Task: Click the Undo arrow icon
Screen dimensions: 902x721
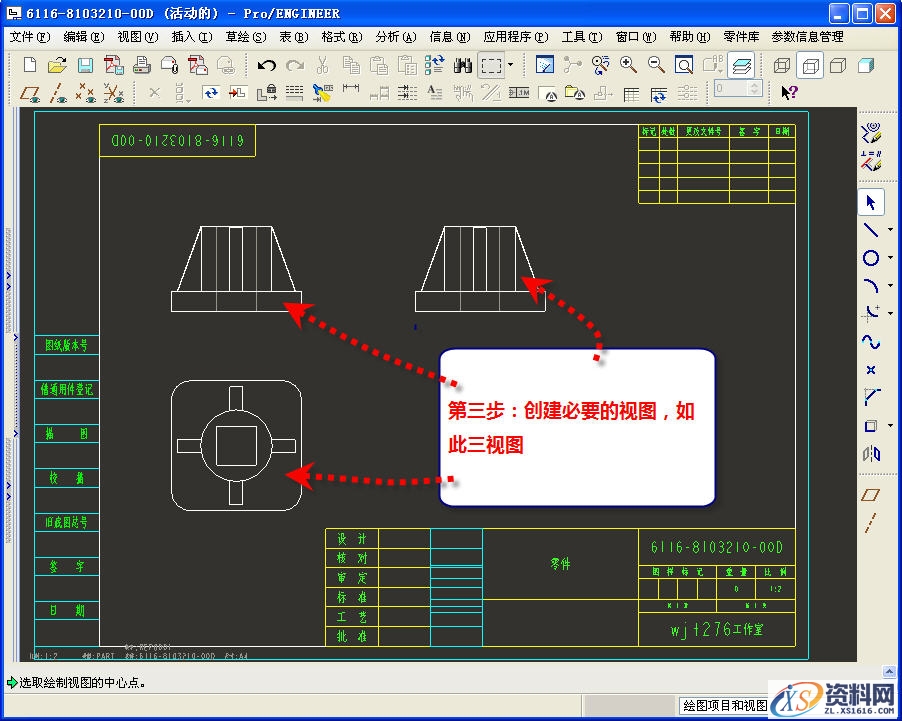Action: click(266, 65)
